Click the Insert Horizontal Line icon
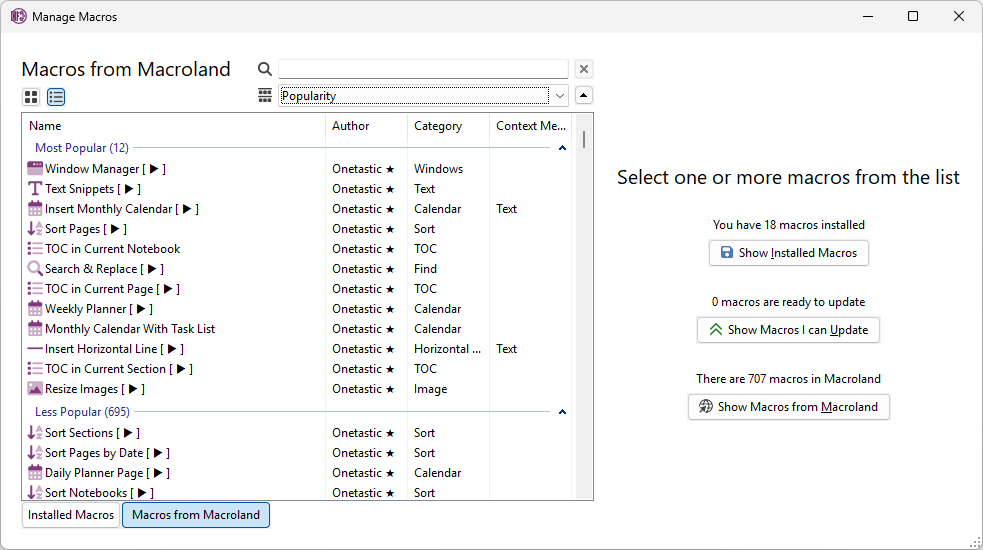The image size is (983, 550). click(35, 349)
